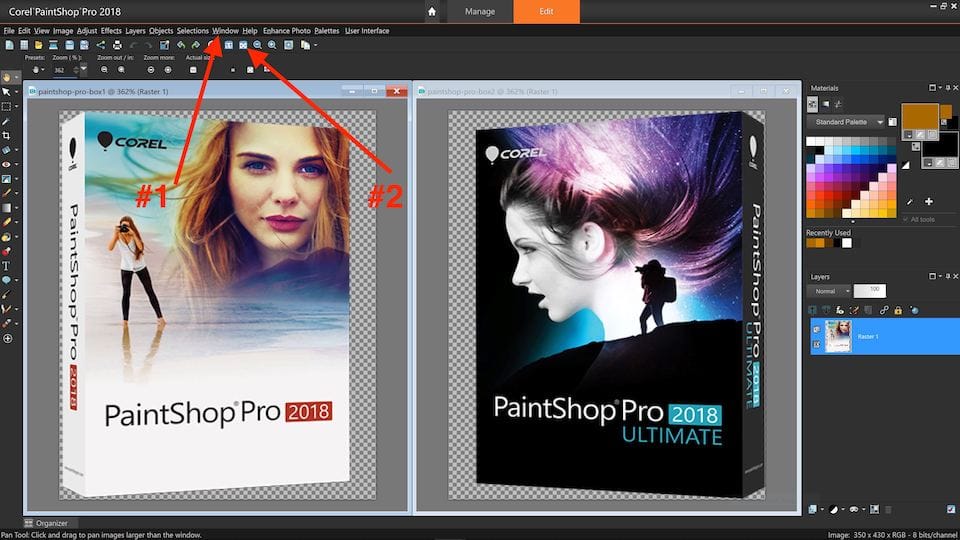This screenshot has width=960, height=540.
Task: Select the Flood Fill gradient tool
Action: (x=6, y=208)
